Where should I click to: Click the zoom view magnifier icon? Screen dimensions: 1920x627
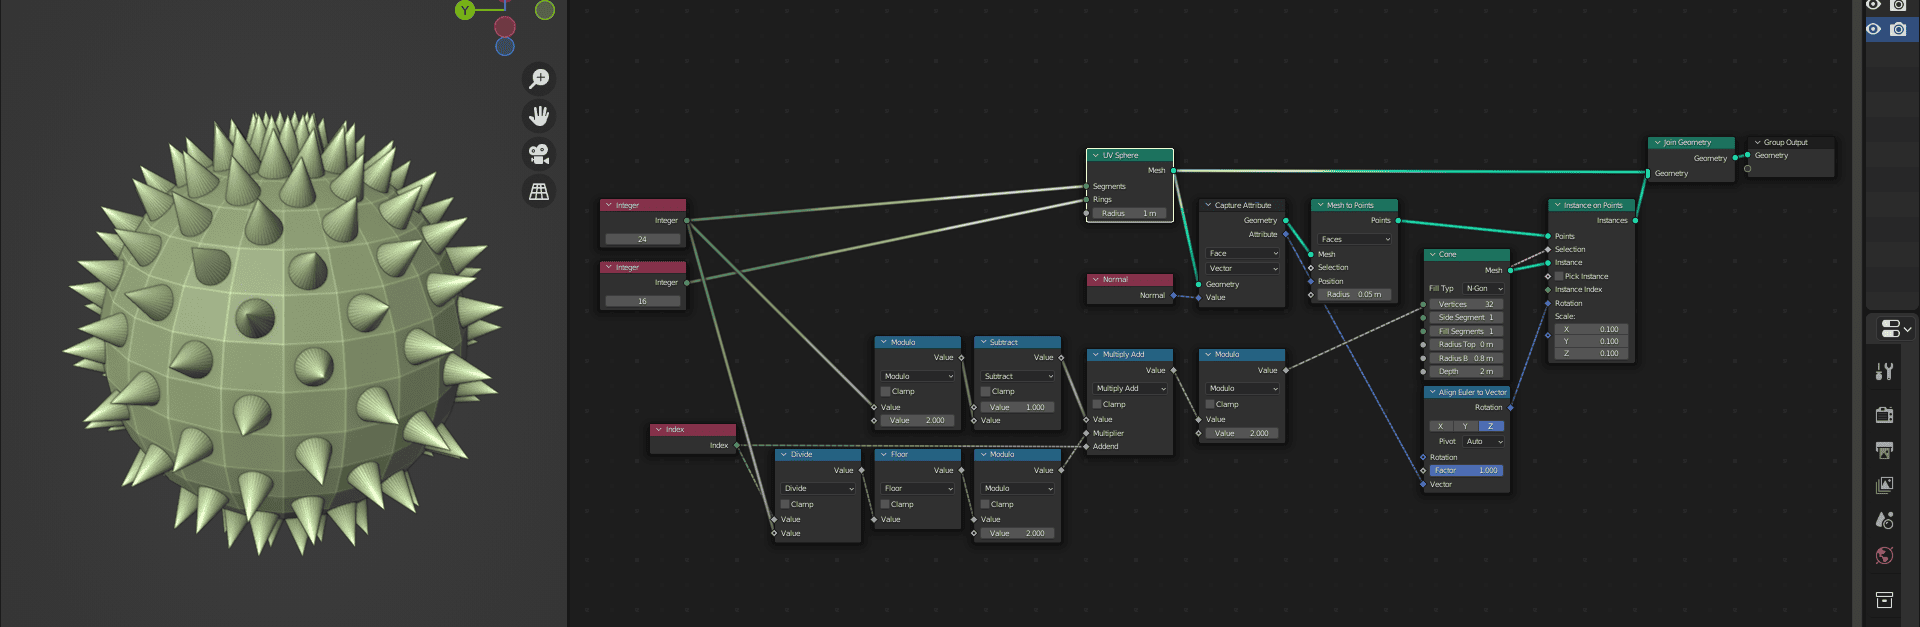[x=539, y=79]
